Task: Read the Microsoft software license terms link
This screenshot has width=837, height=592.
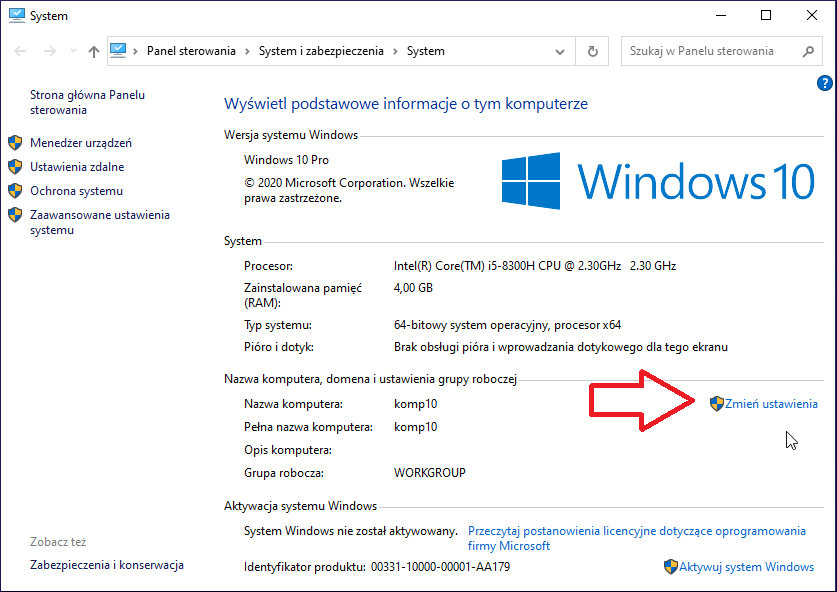Action: coord(636,539)
